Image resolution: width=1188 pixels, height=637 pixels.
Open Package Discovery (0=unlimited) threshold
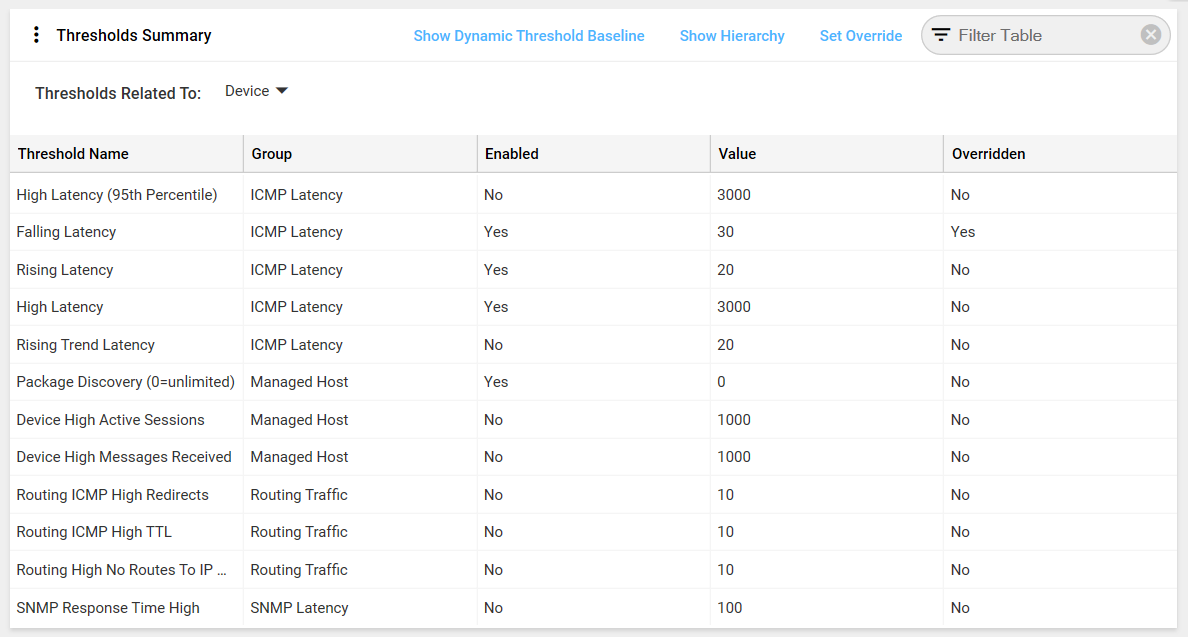coord(124,382)
